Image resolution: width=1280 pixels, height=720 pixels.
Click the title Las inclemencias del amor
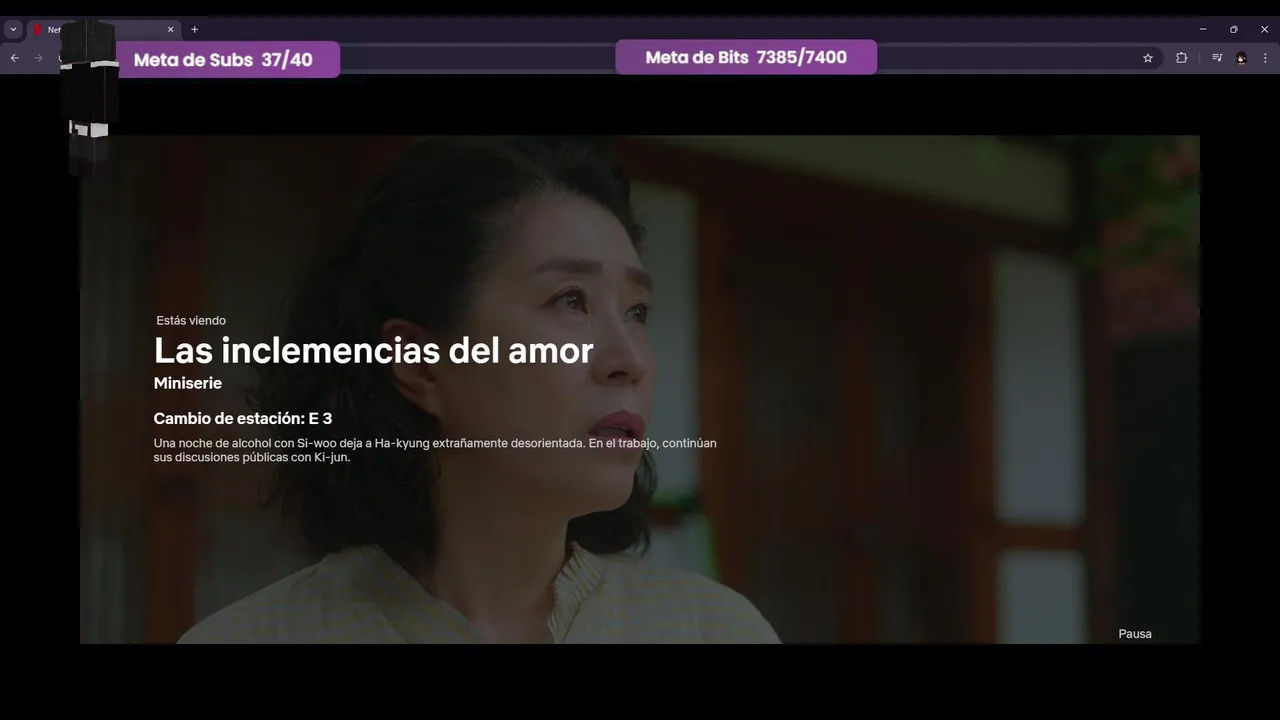373,350
